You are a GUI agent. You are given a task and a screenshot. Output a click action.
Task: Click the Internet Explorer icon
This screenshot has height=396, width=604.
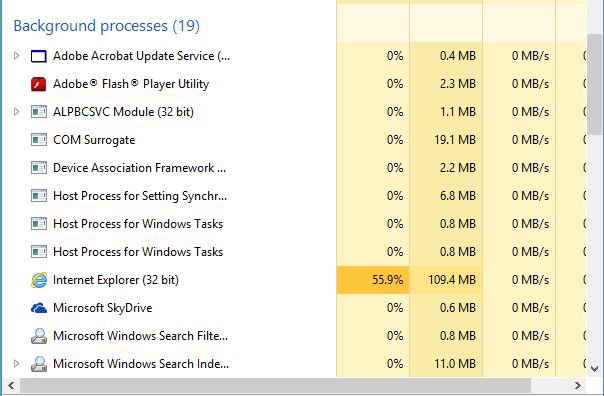click(39, 280)
